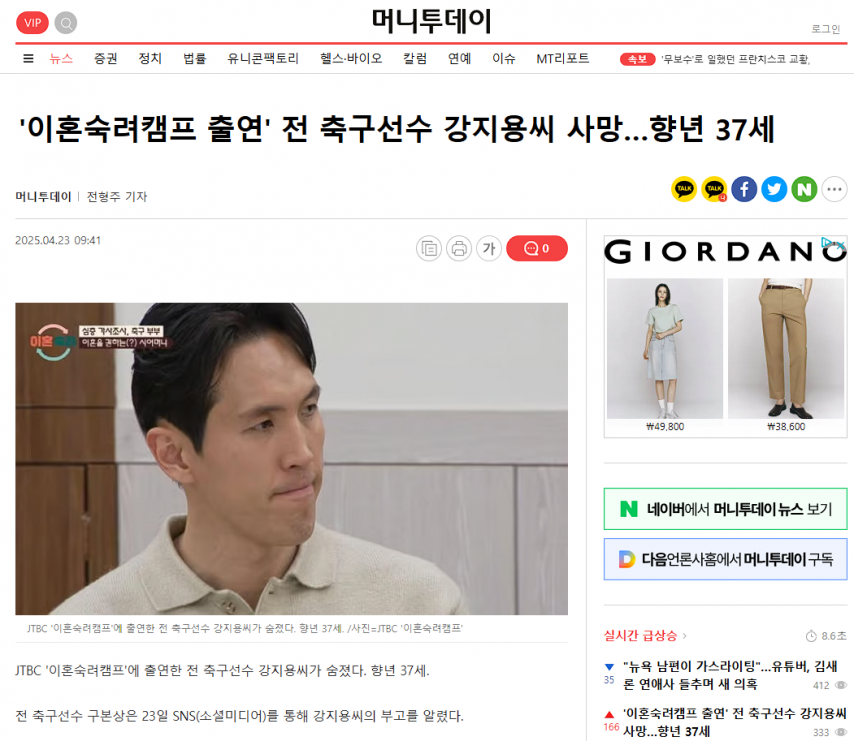Click the red VIP badge
Viewport: 854px width, 741px height.
pyautogui.click(x=33, y=23)
